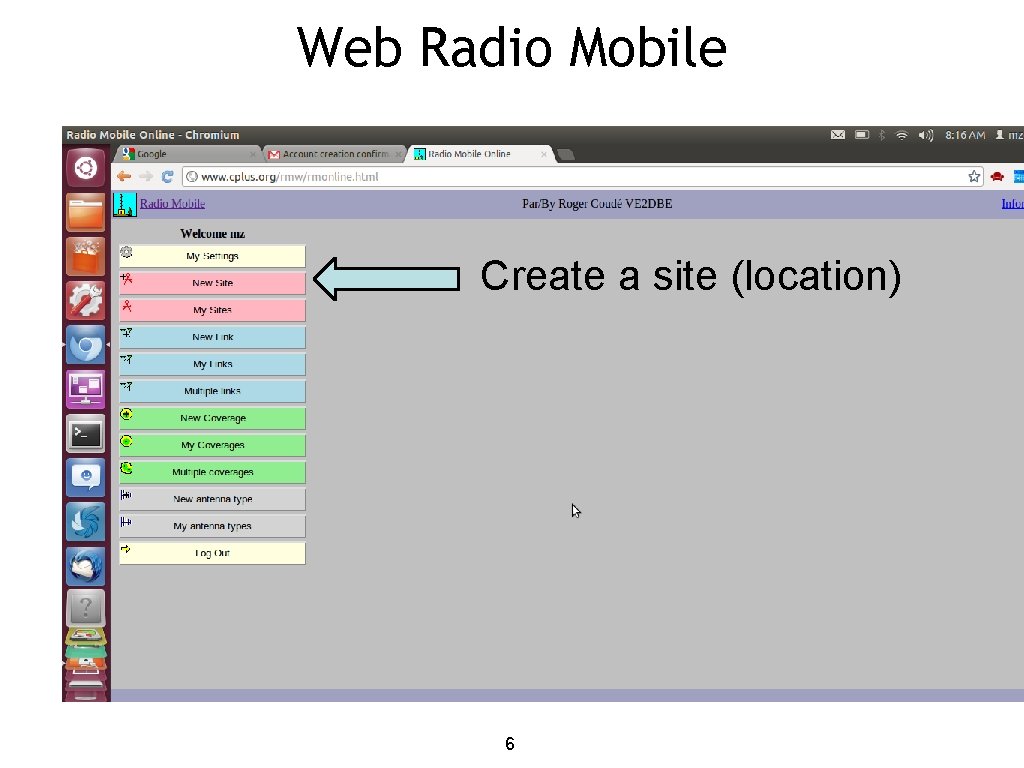Close the Google tab
This screenshot has height=768, width=1024.
tap(253, 154)
